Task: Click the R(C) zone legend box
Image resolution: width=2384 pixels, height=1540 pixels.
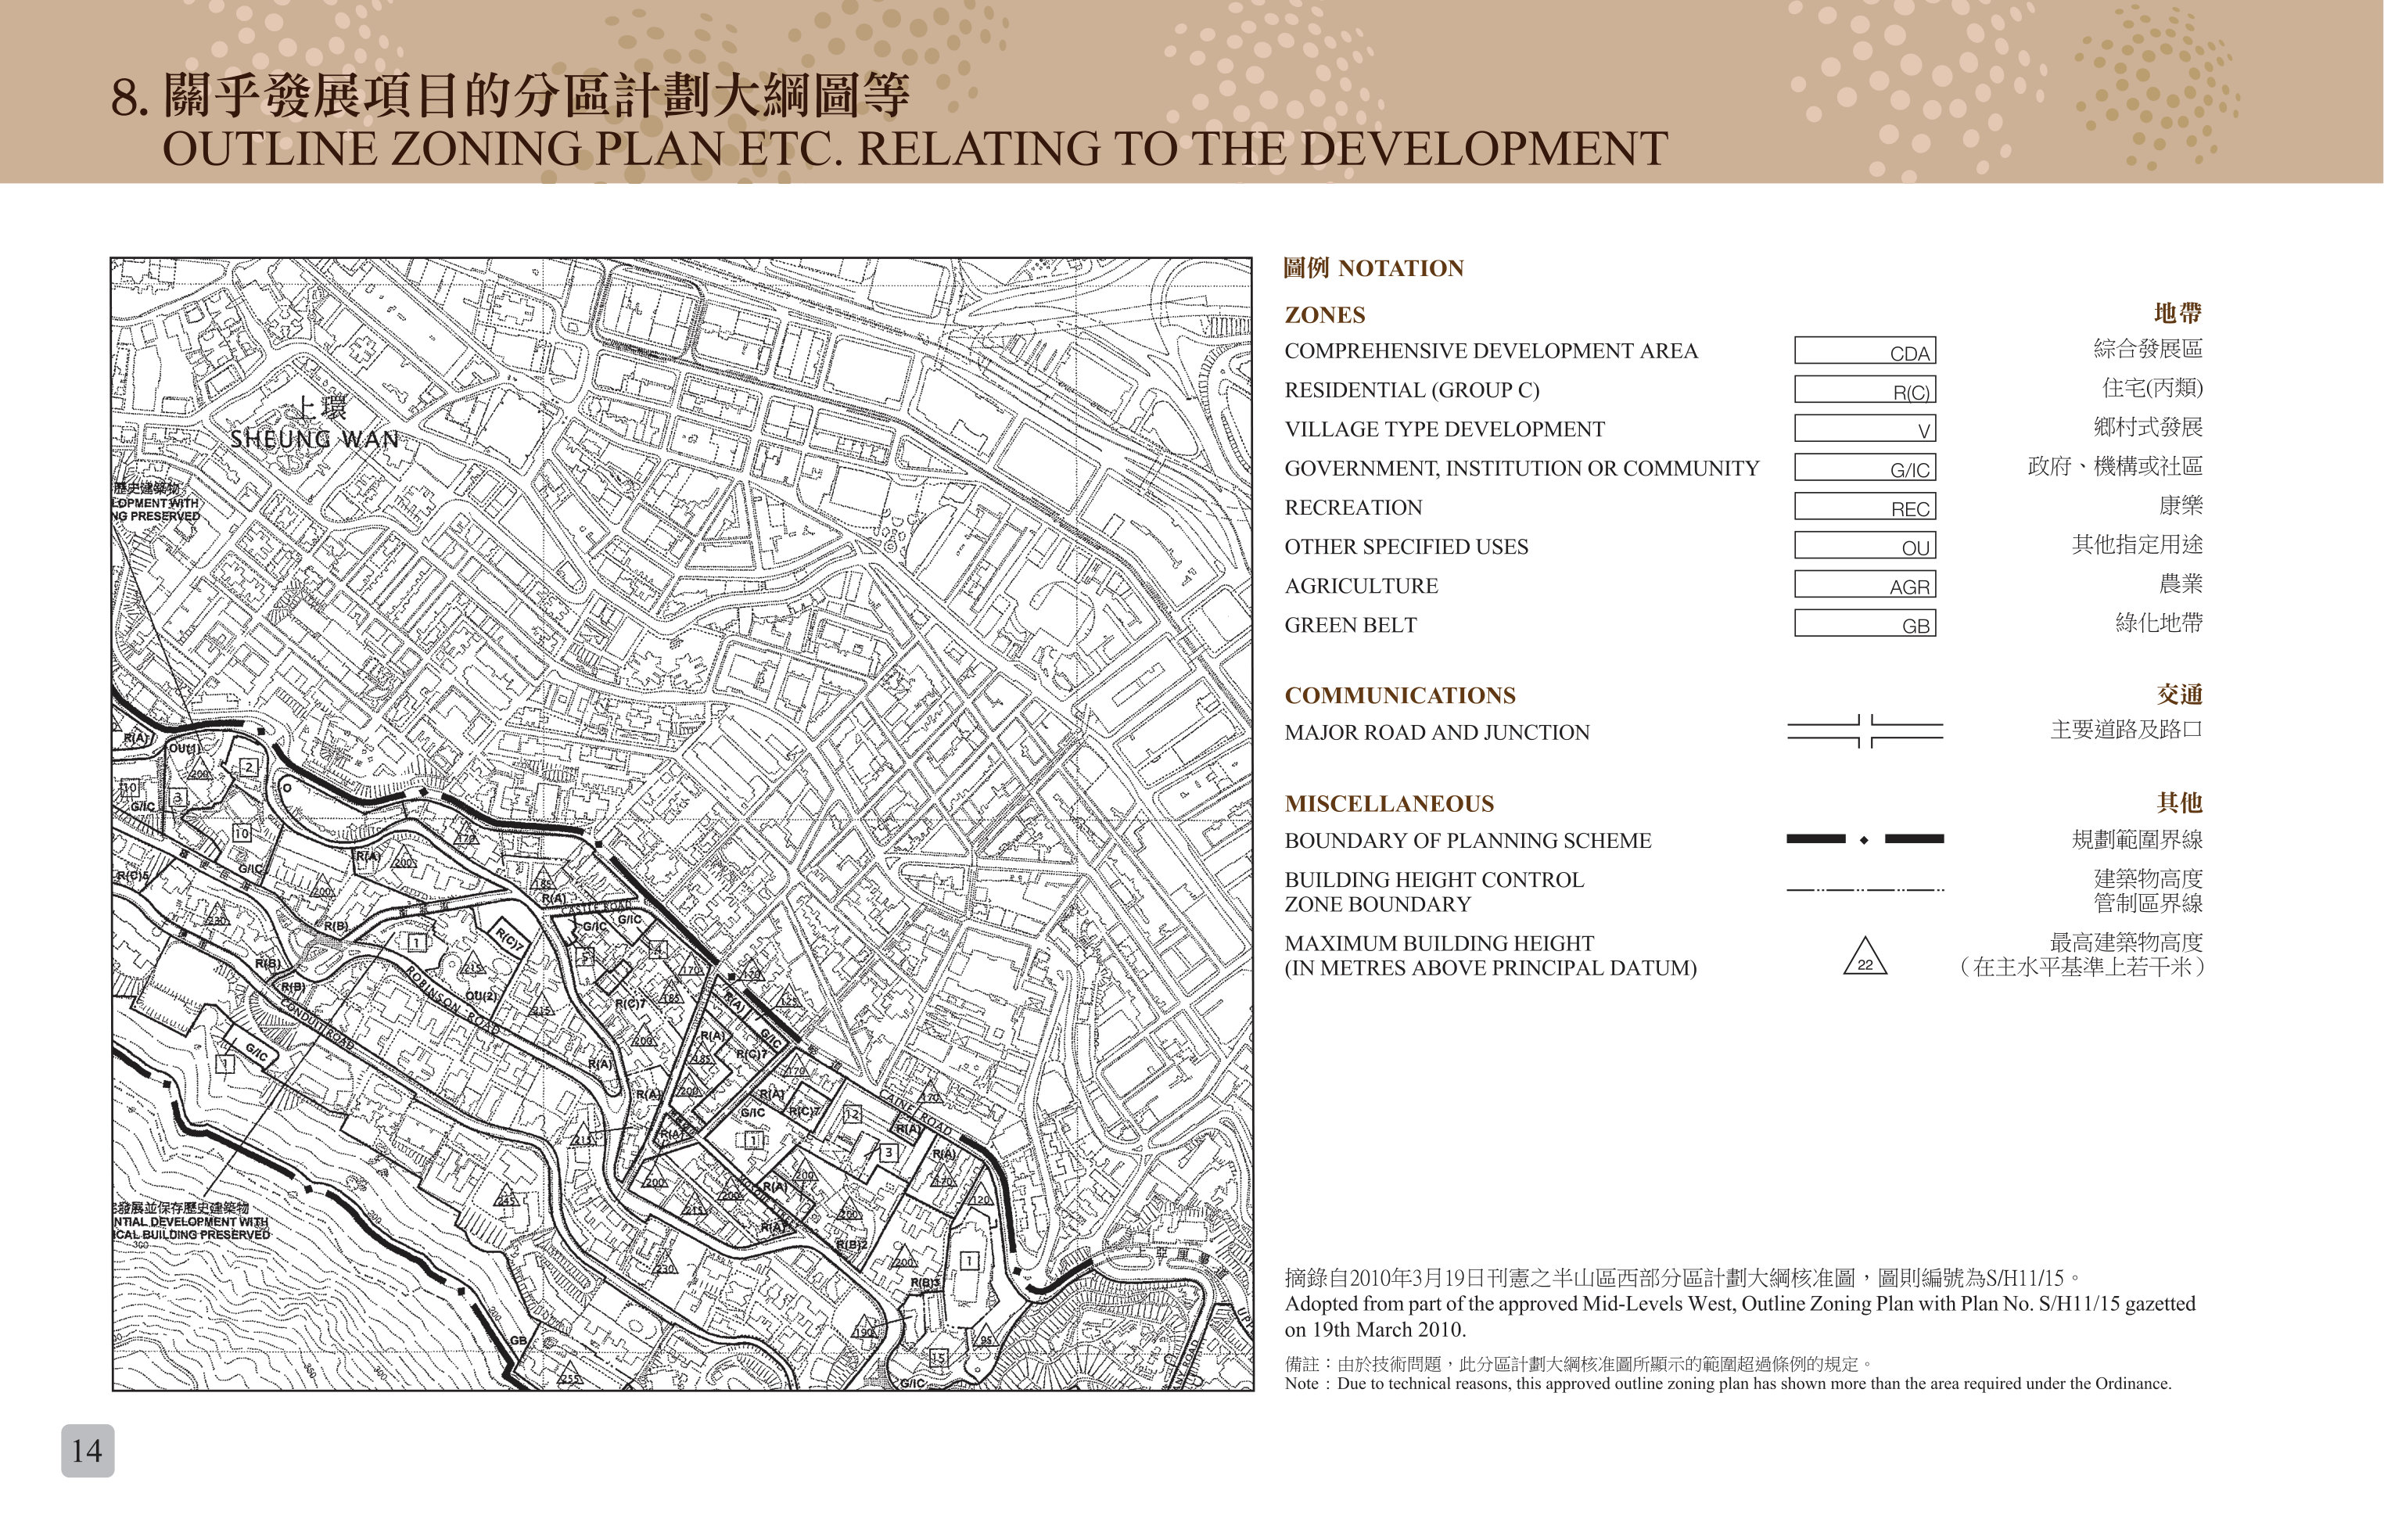Action: click(1865, 389)
